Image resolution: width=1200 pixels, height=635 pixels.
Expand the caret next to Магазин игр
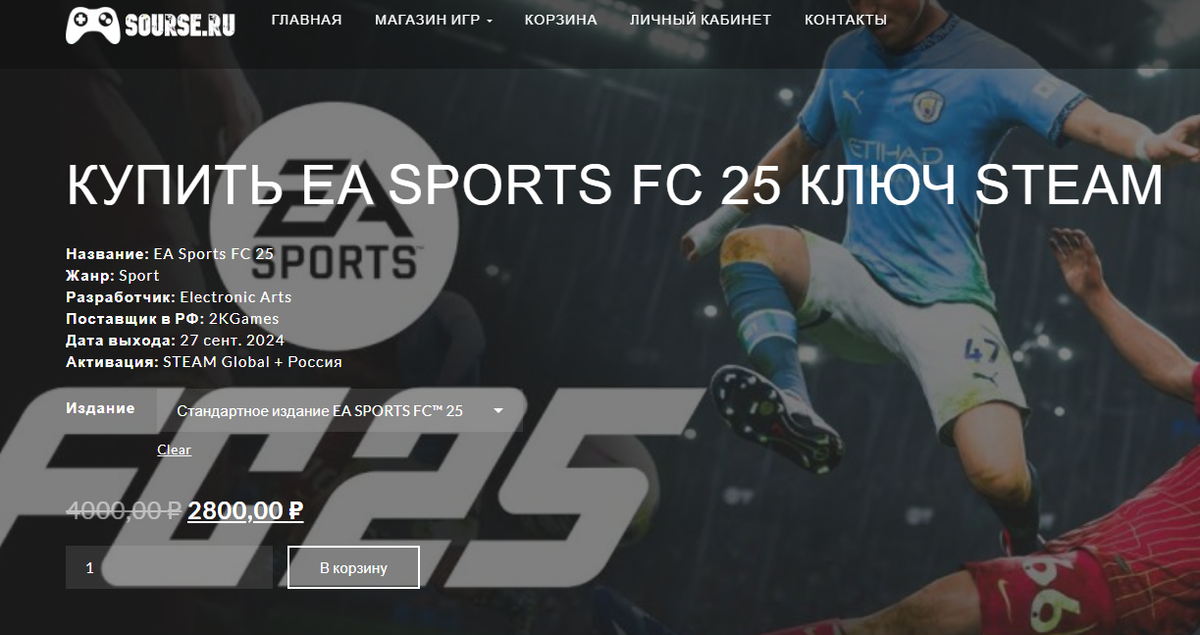[489, 21]
